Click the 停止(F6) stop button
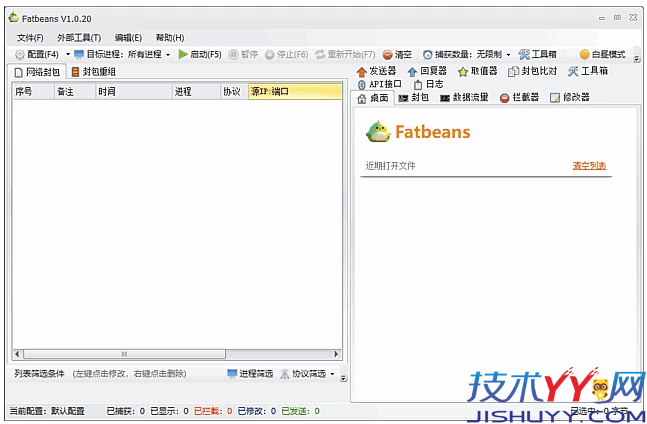Viewport: 647px width, 424px height. pos(287,54)
